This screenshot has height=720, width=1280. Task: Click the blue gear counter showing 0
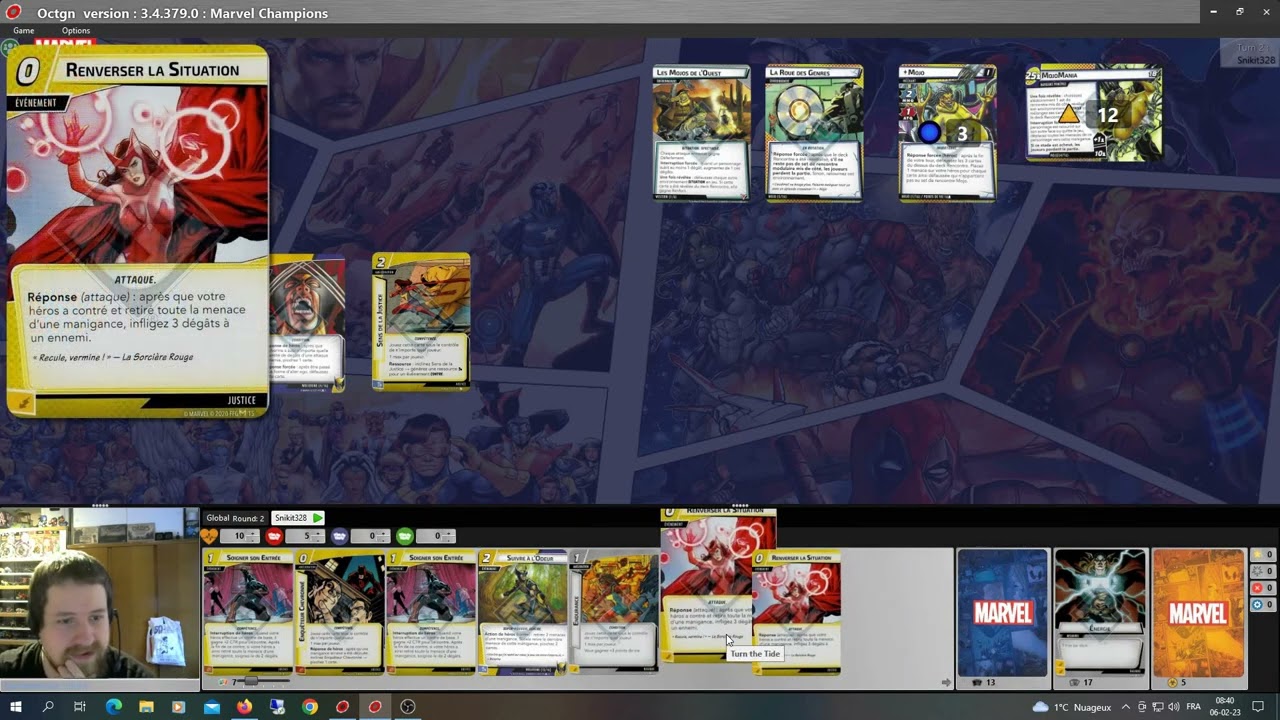1264,604
